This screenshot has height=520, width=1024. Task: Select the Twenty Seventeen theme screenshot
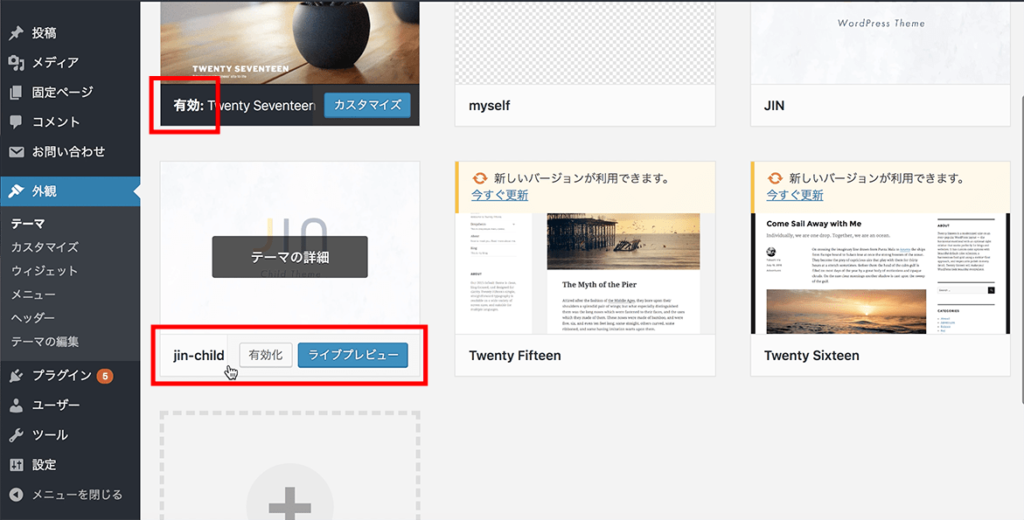[x=290, y=42]
